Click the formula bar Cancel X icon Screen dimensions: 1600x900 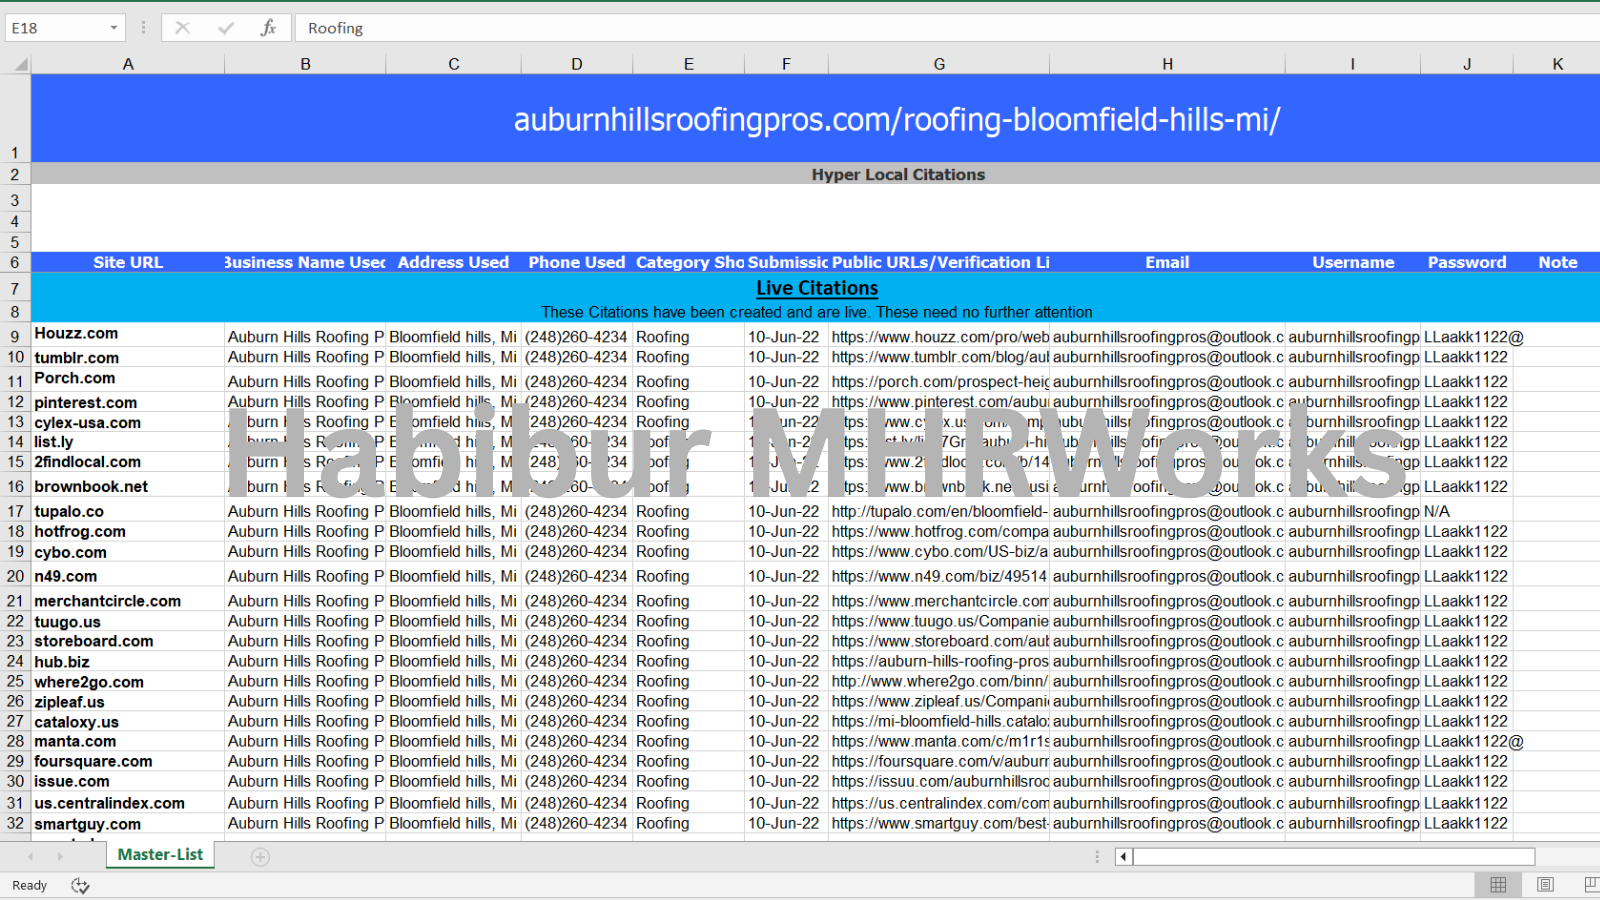(182, 28)
